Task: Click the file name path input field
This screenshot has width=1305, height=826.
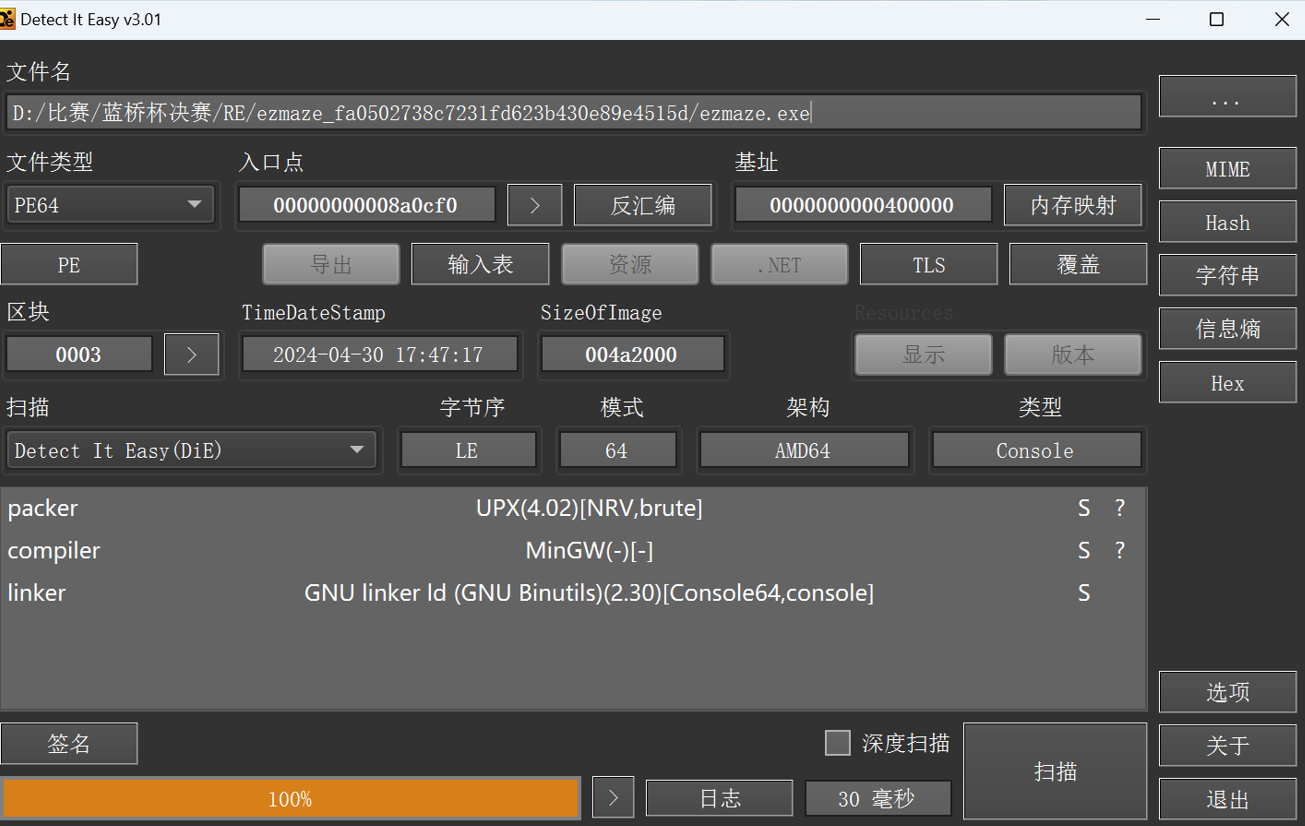Action: point(574,112)
